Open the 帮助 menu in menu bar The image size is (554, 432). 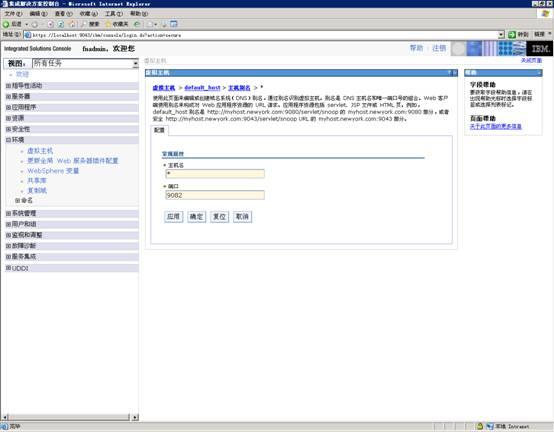tap(138, 14)
